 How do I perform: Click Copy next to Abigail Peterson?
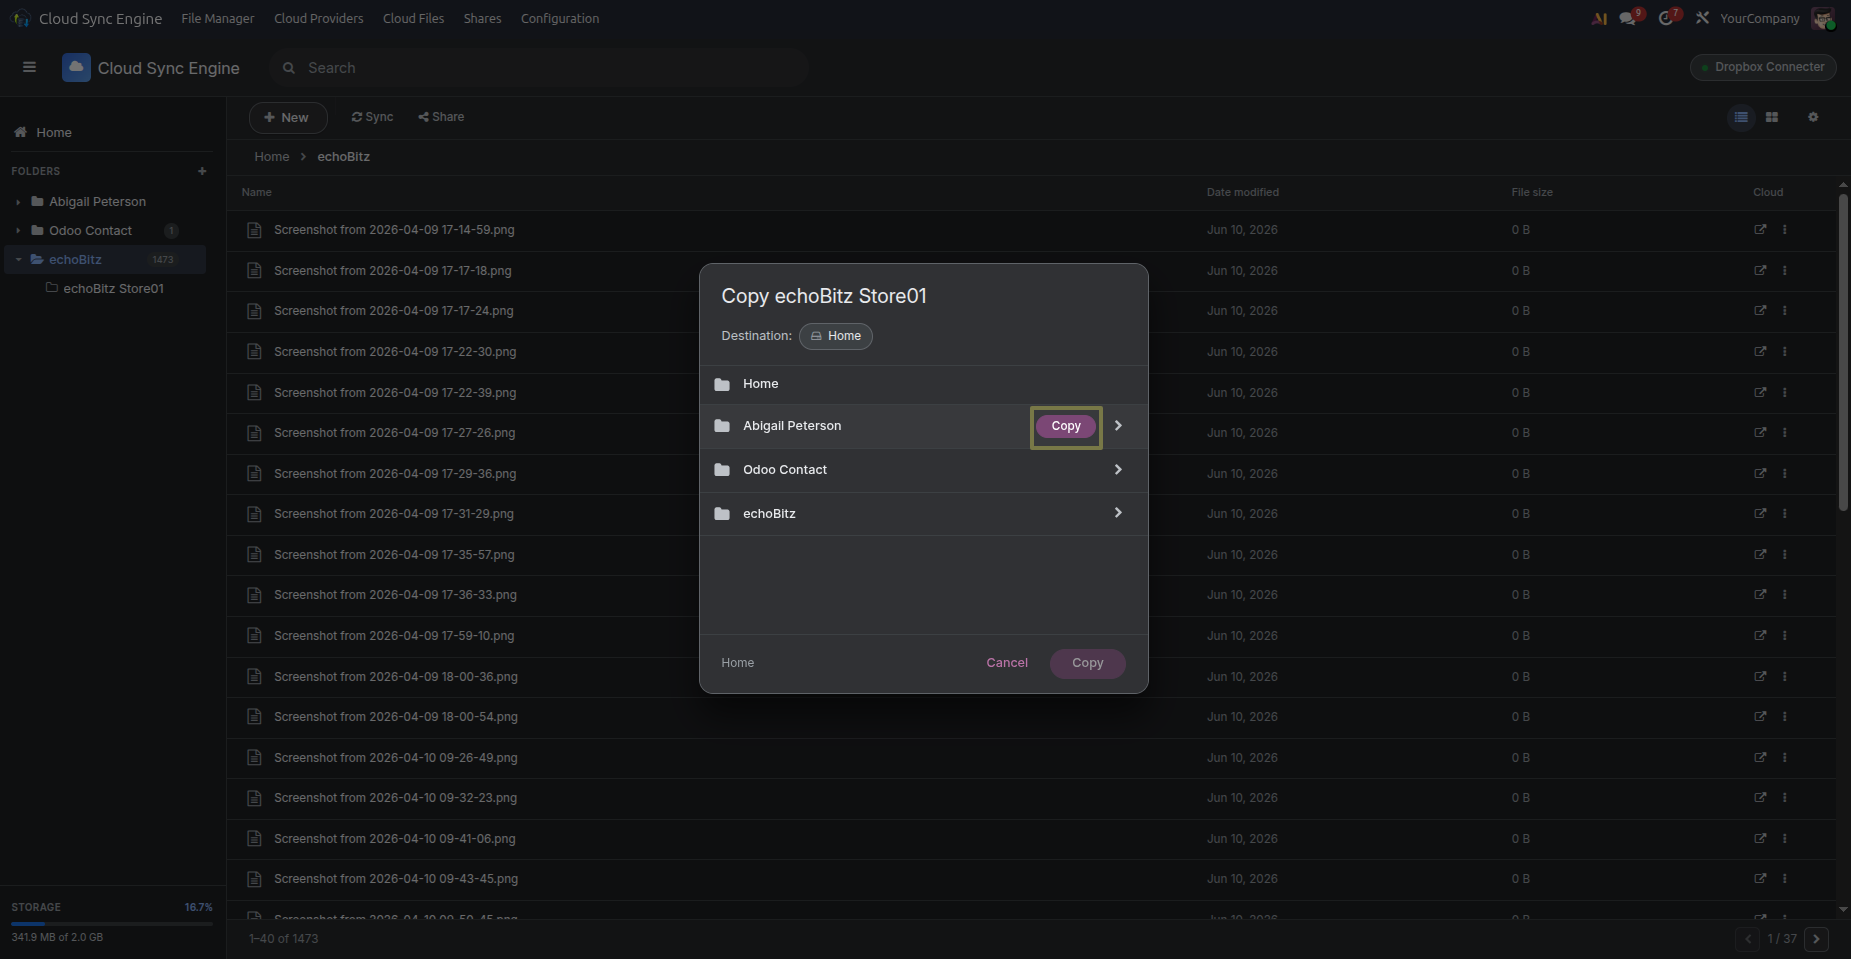(x=1066, y=426)
